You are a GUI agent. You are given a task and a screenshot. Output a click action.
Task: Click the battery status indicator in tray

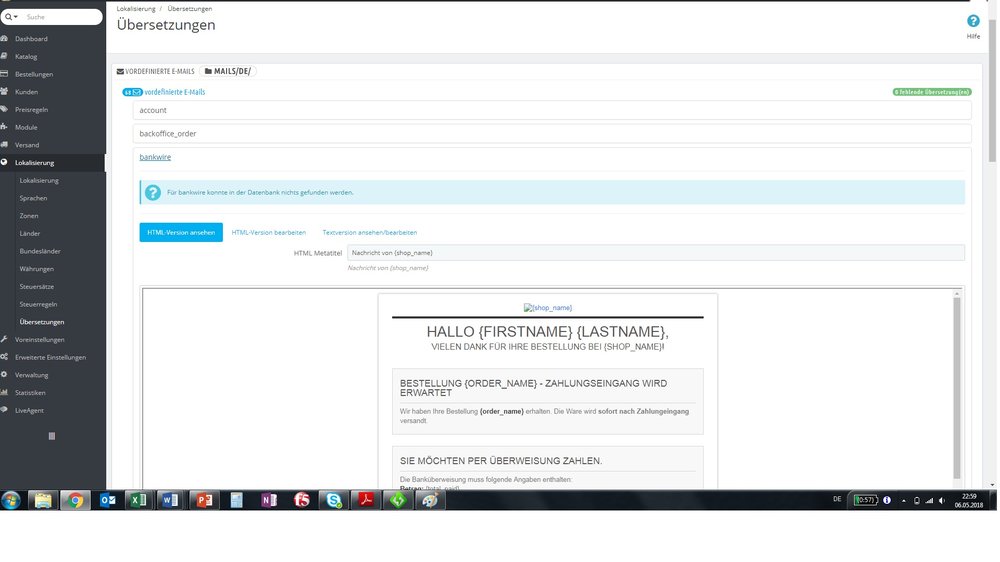[x=866, y=501]
